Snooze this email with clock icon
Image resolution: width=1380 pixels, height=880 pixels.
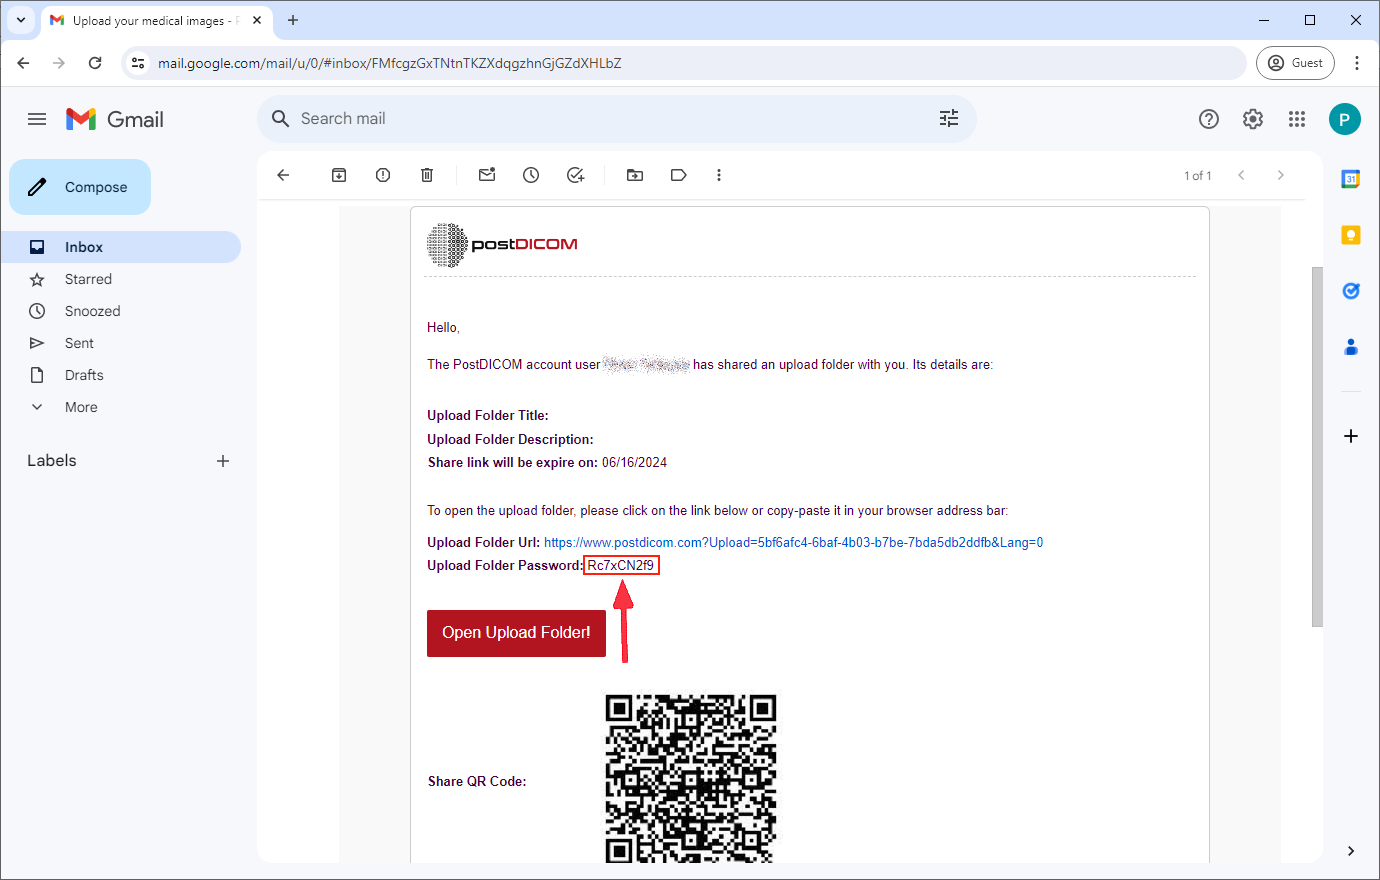(531, 175)
